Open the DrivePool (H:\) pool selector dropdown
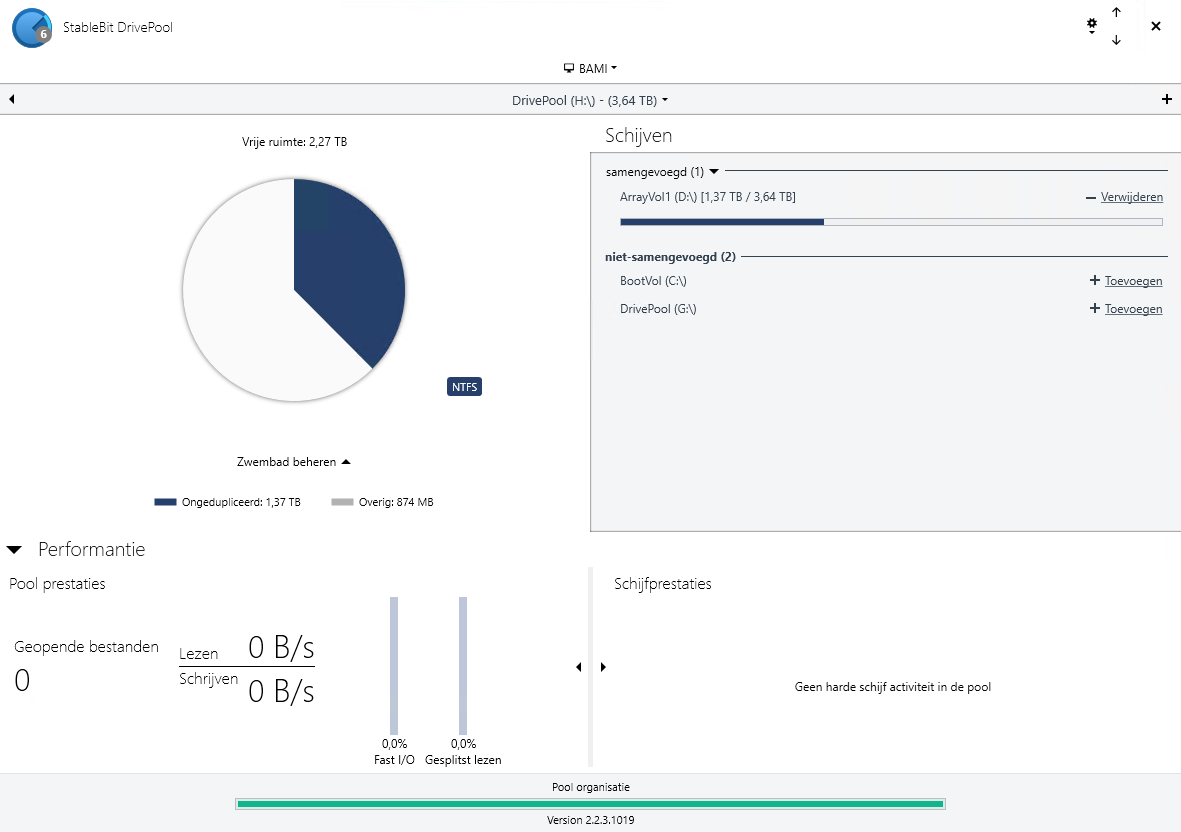 point(590,100)
